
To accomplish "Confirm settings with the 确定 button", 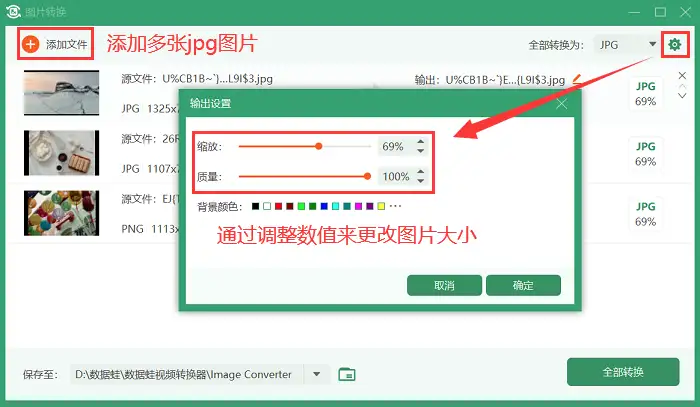I will (x=523, y=285).
